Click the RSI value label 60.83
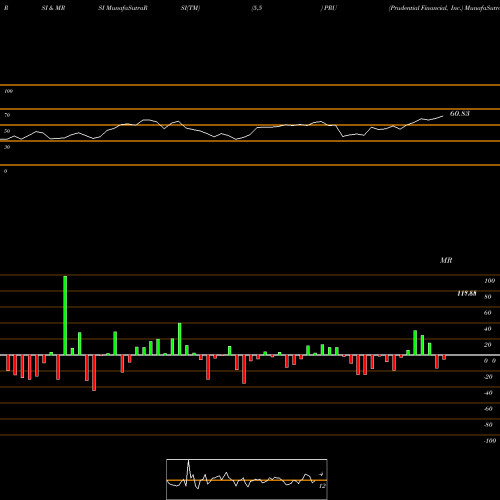Screen dimensions: 500x500 click(x=460, y=114)
